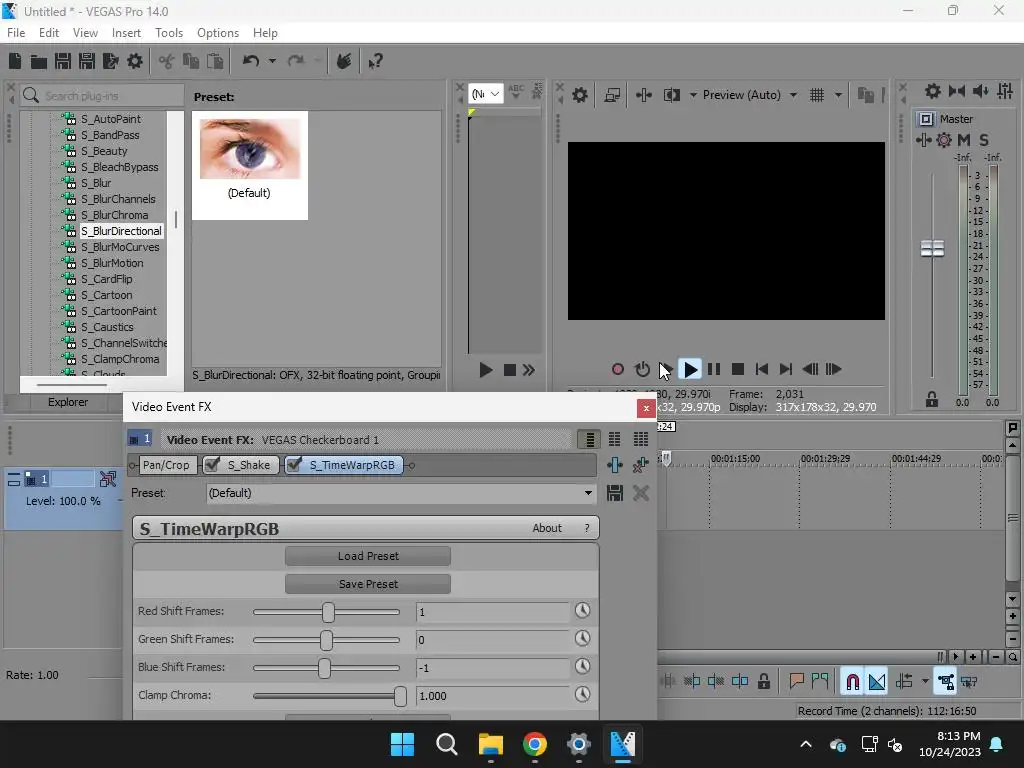
Task: Click the Master automation settings gear icon
Action: [944, 140]
